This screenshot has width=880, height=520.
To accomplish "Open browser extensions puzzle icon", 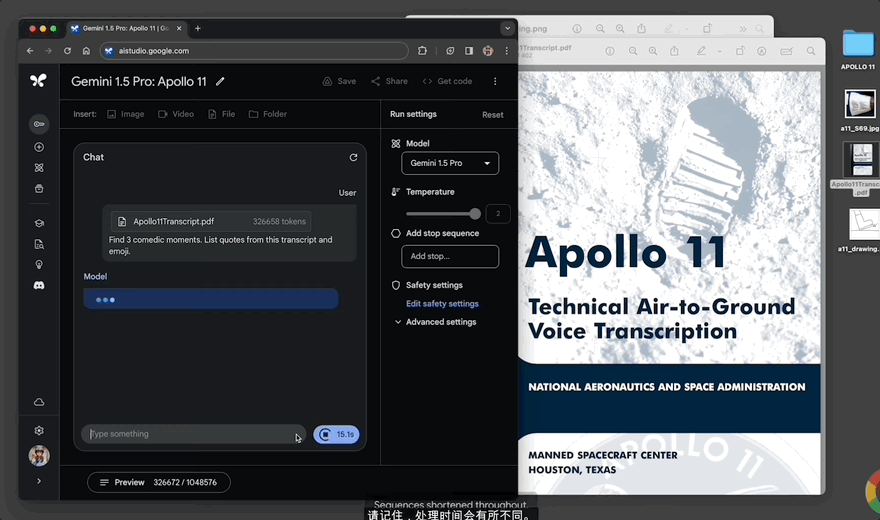I will click(422, 50).
